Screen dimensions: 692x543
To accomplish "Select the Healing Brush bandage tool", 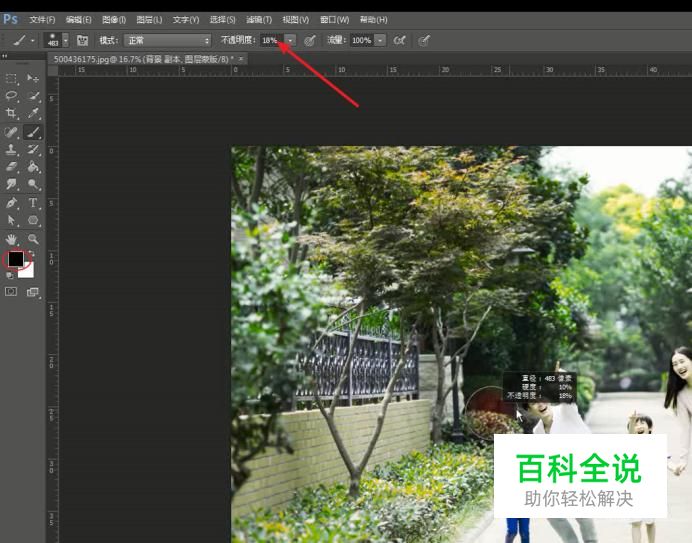I will click(11, 132).
